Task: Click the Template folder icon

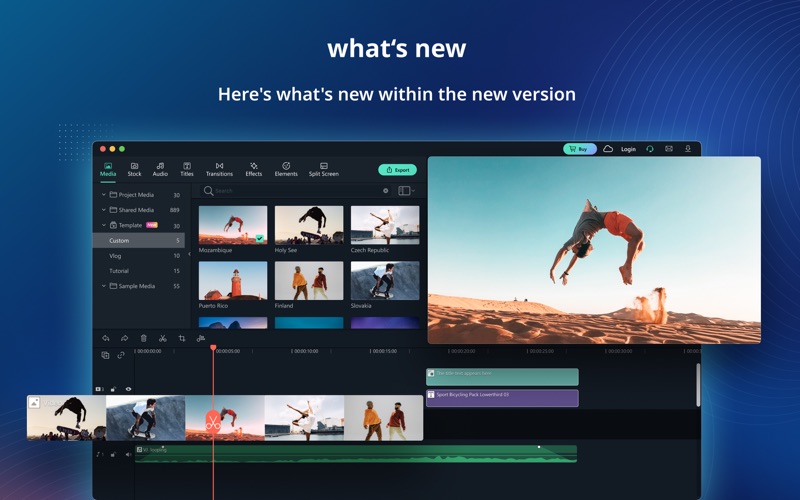Action: 113,226
